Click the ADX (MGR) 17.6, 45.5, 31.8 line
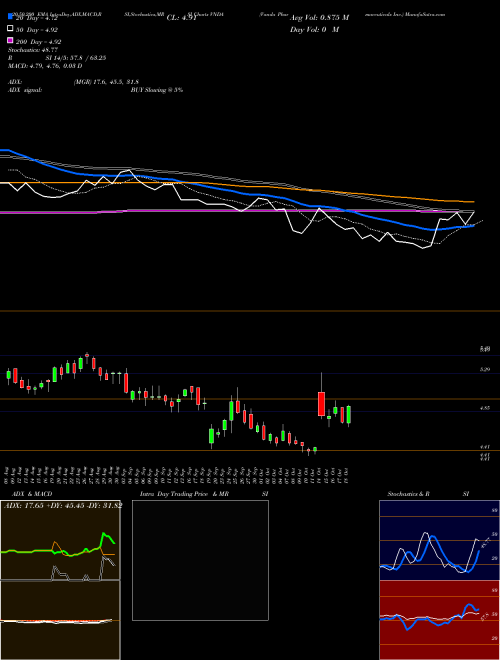Screen dimensions: 500x660 pos(73,82)
